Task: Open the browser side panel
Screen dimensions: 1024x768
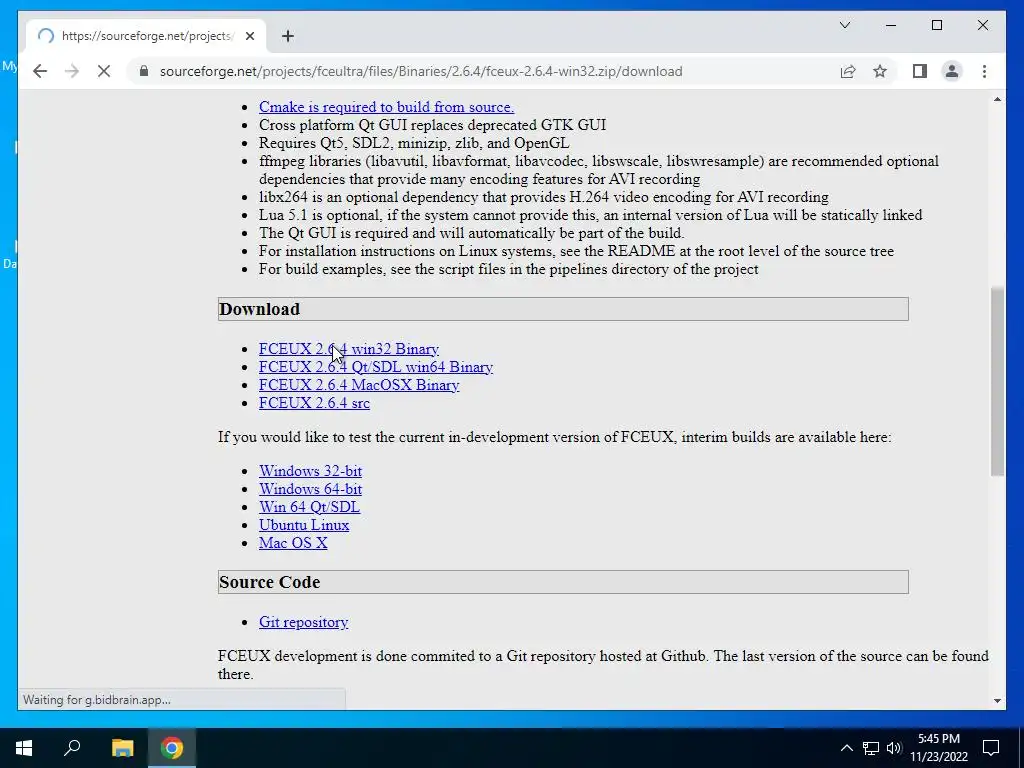Action: [x=920, y=71]
